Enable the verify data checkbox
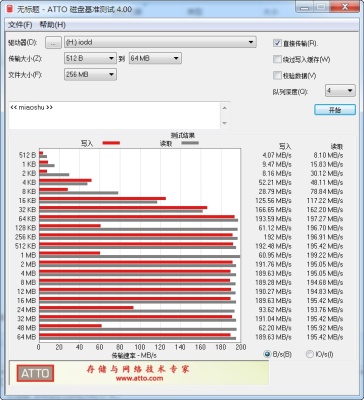The image size is (364, 400). [277, 76]
